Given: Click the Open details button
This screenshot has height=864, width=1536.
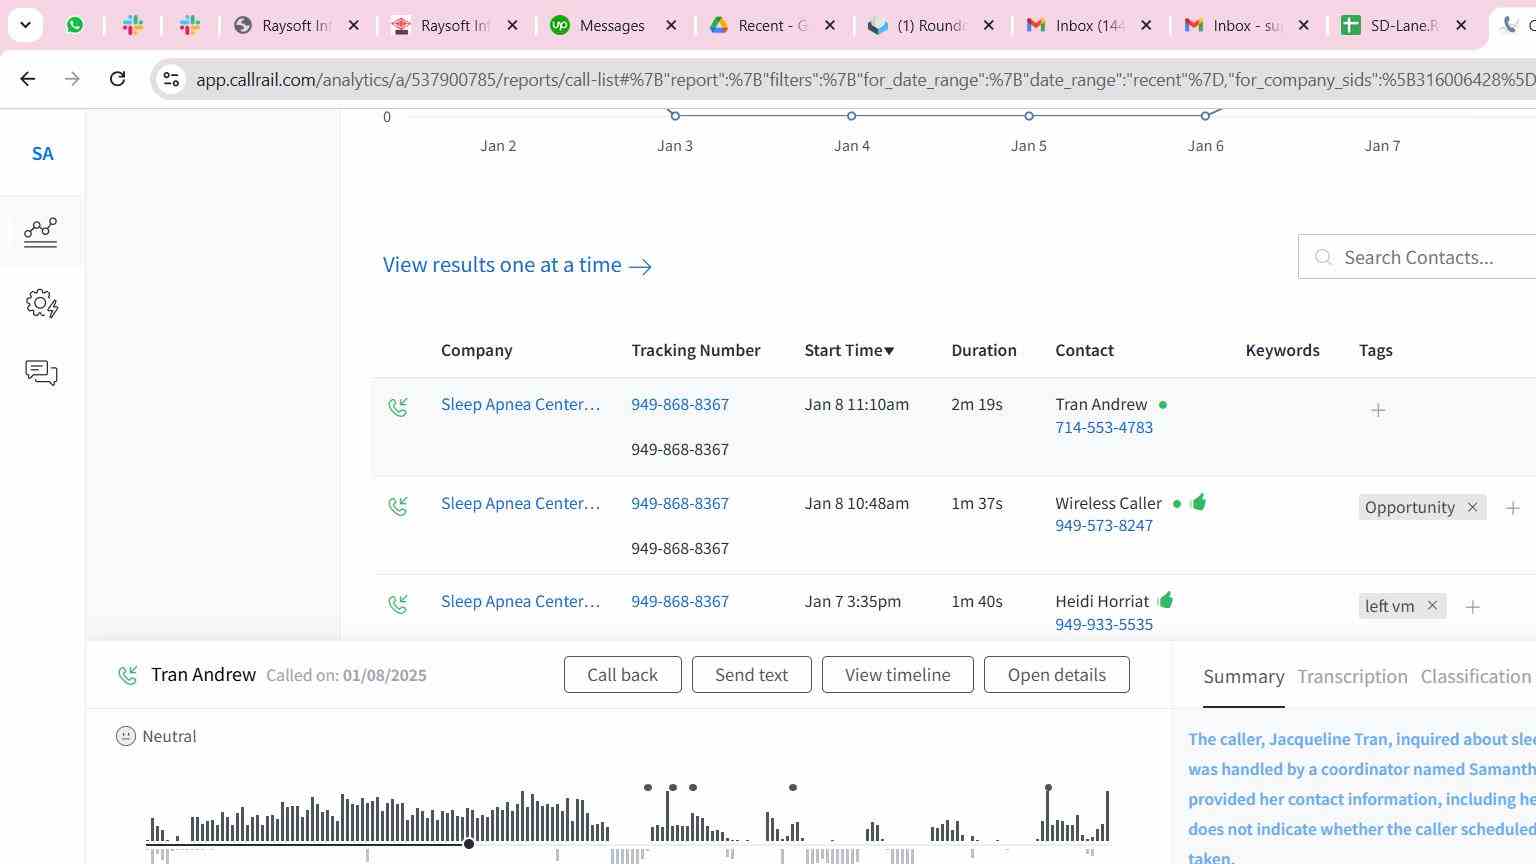Looking at the screenshot, I should [x=1056, y=675].
